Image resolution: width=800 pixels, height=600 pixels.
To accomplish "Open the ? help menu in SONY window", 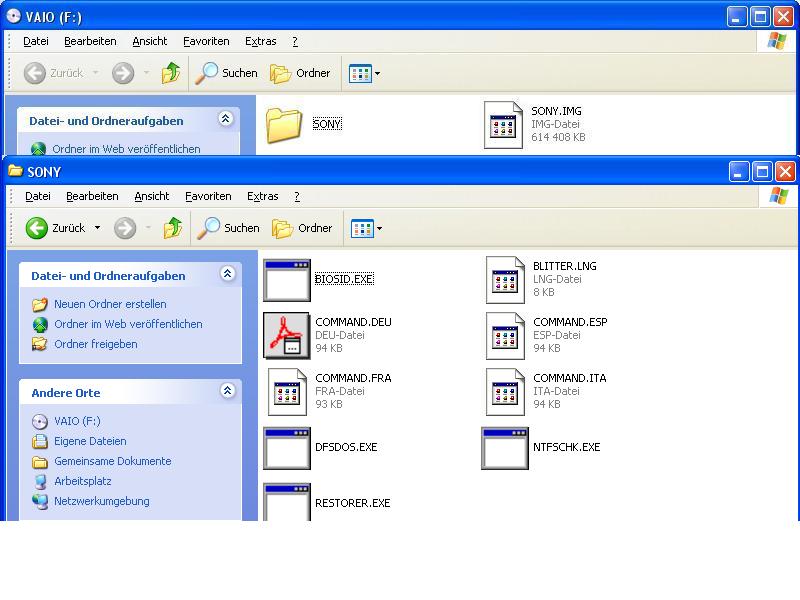I will click(x=297, y=196).
